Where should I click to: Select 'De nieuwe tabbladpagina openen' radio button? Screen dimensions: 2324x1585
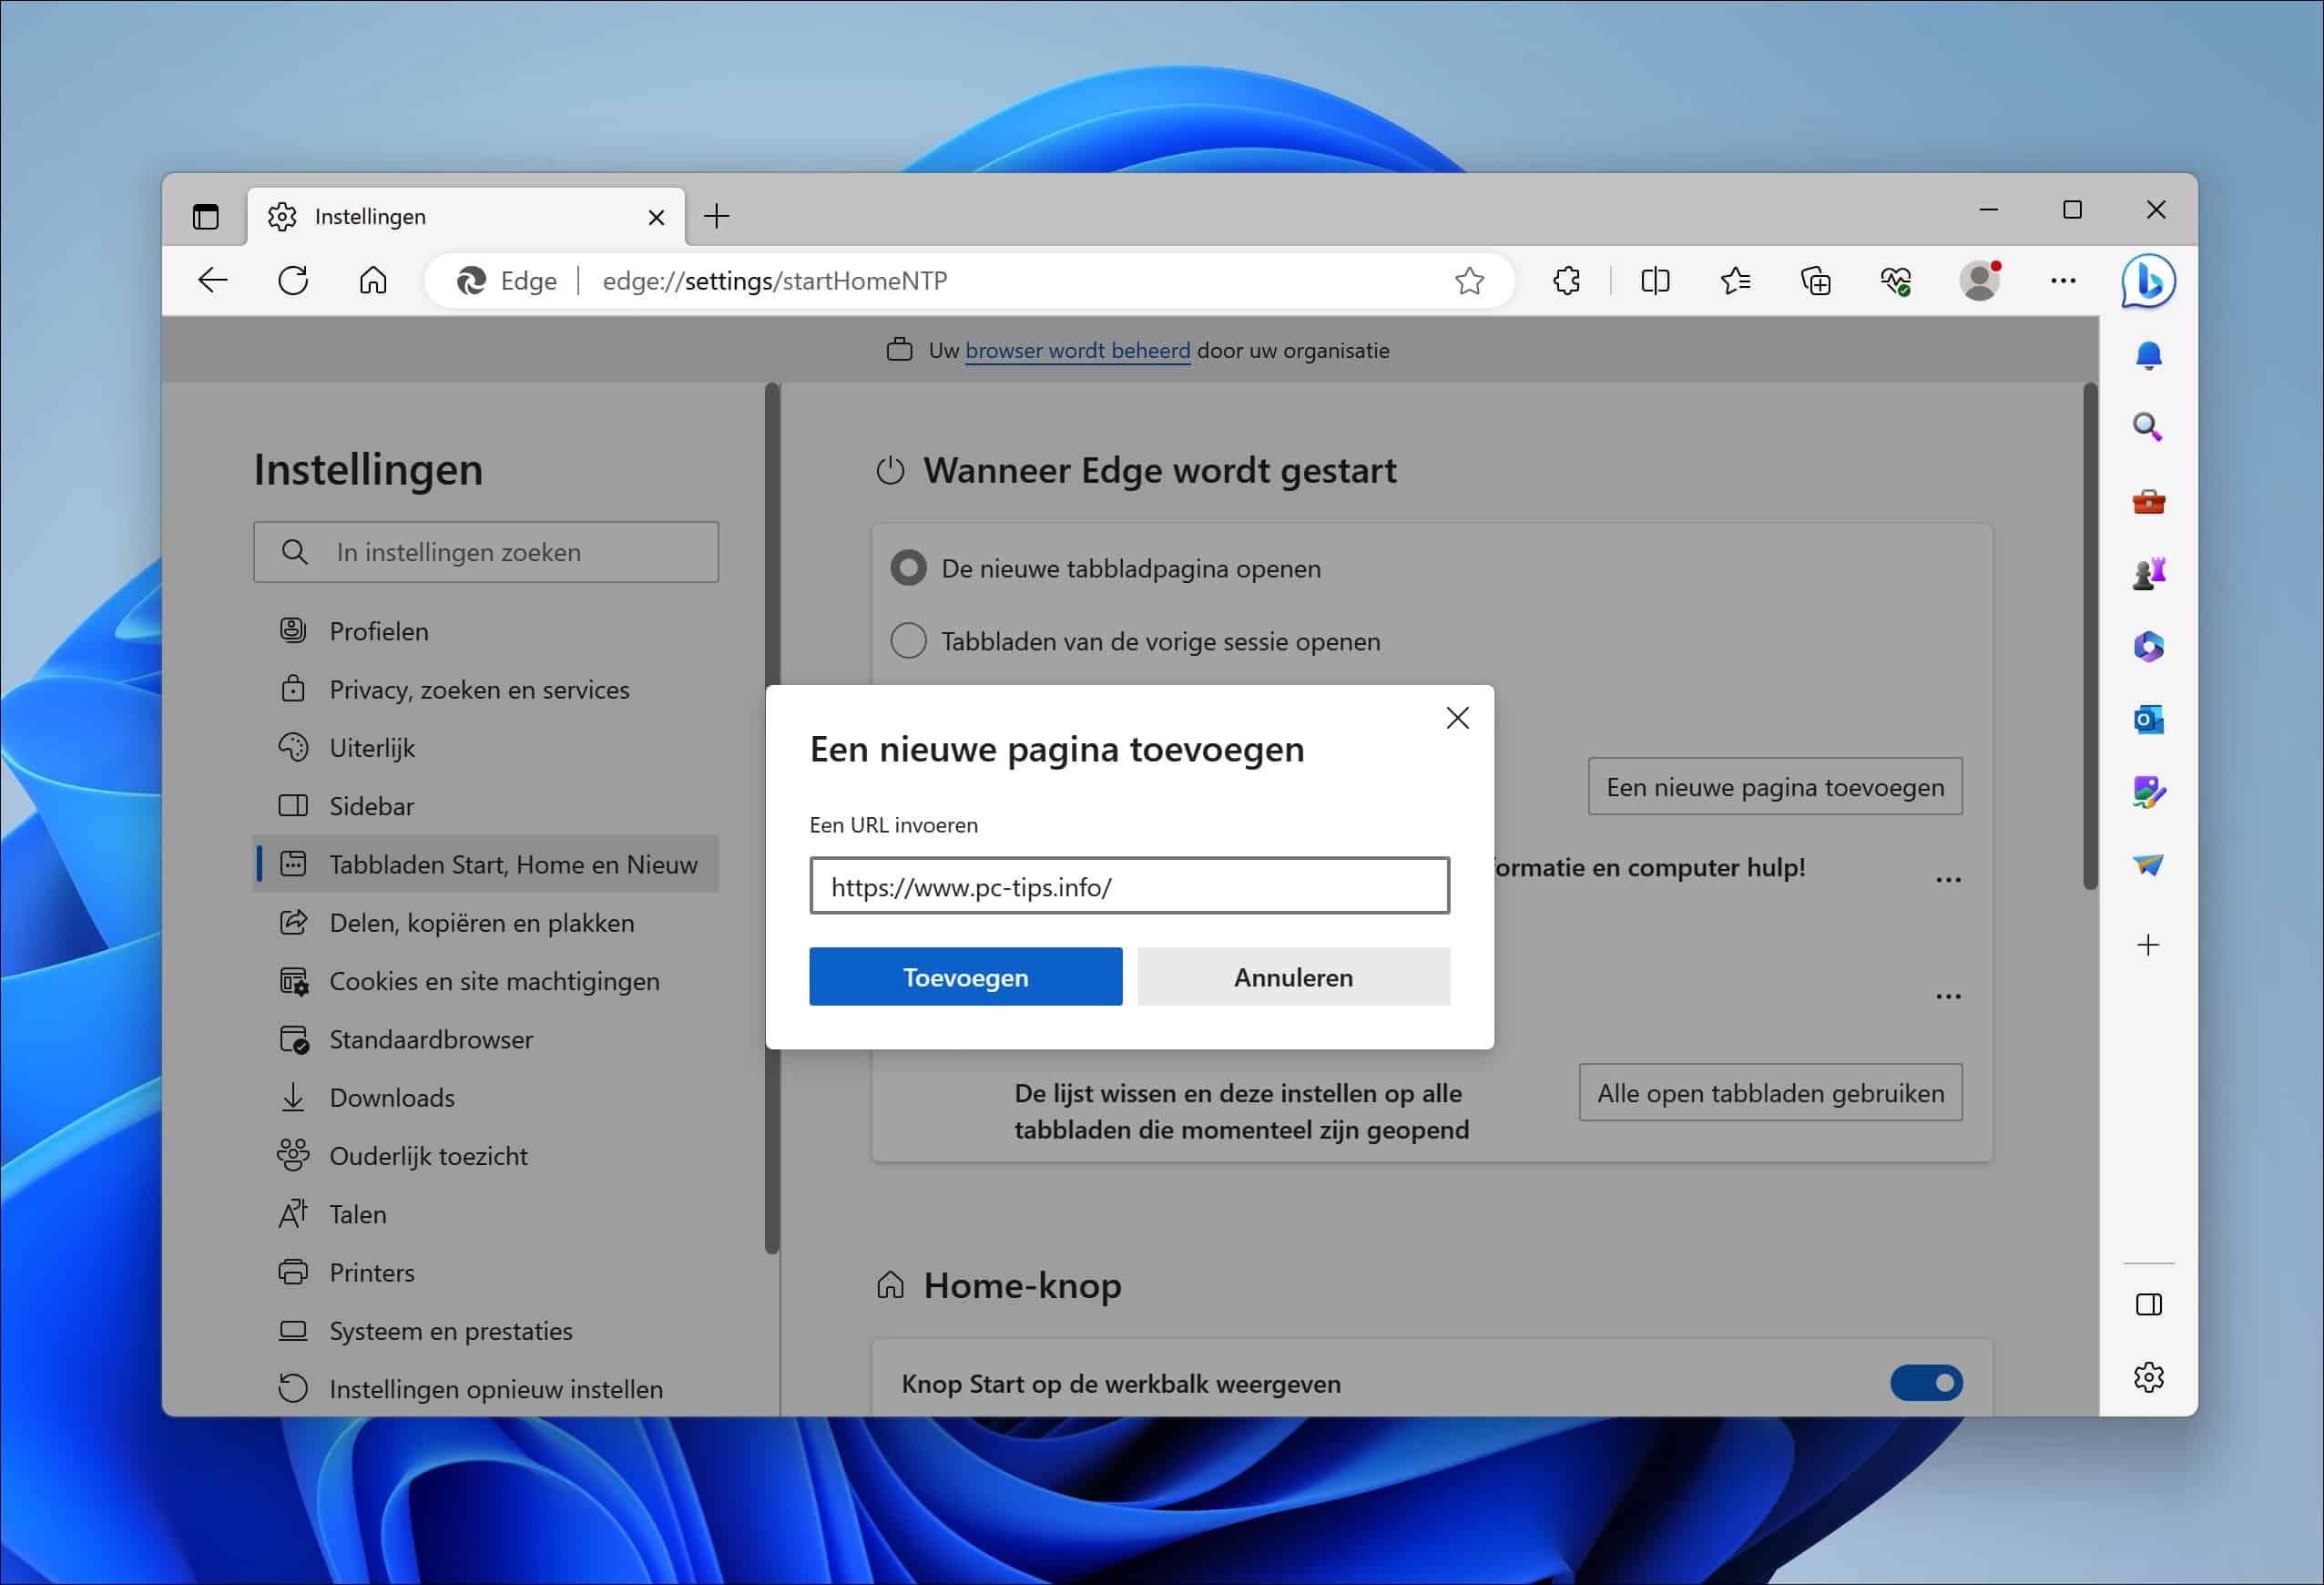click(907, 568)
